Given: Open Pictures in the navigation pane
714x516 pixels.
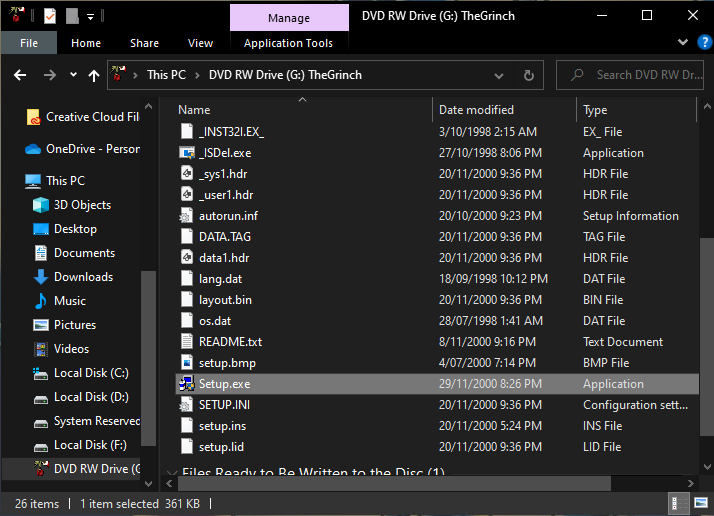Looking at the screenshot, I should click(65, 325).
